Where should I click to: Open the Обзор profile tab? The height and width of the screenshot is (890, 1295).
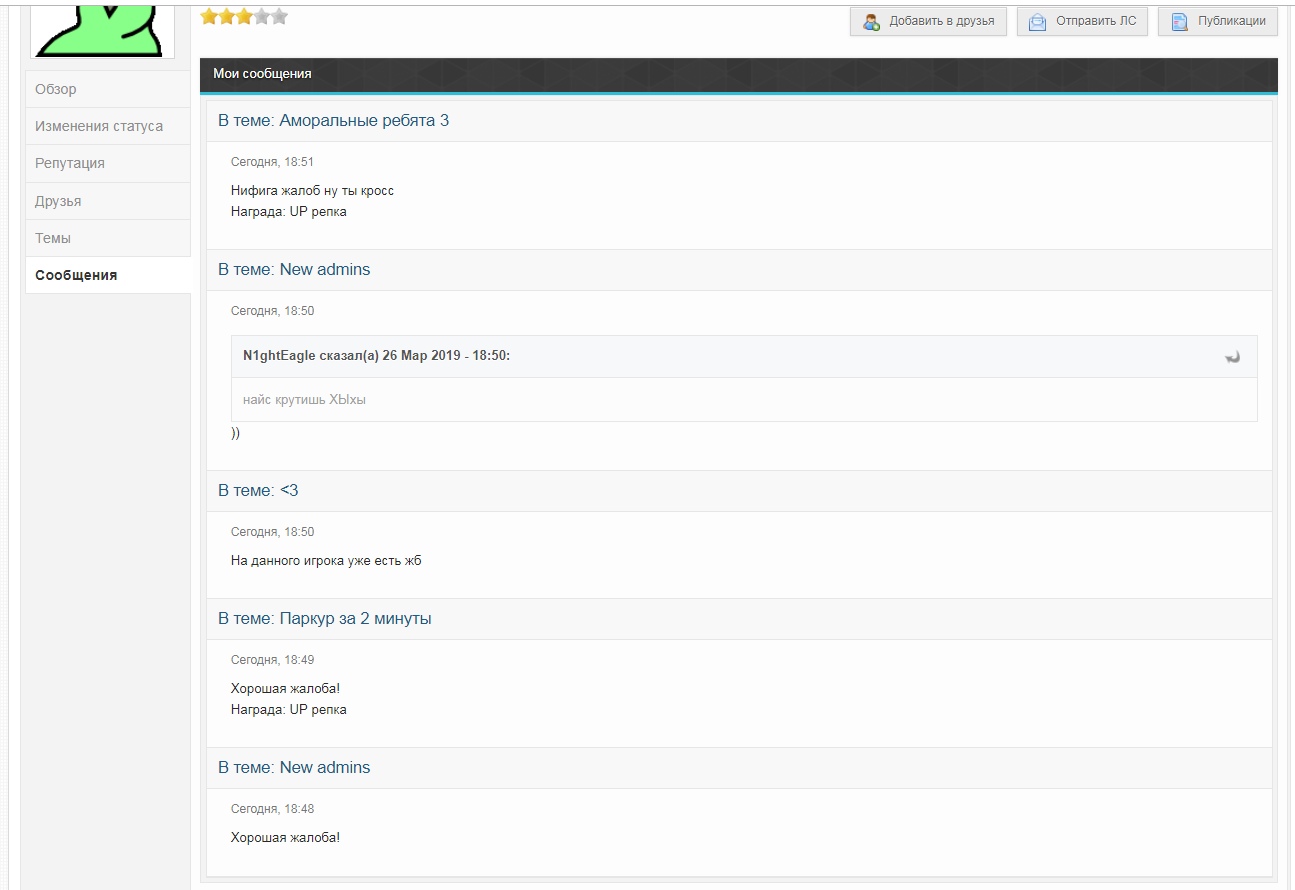click(108, 89)
